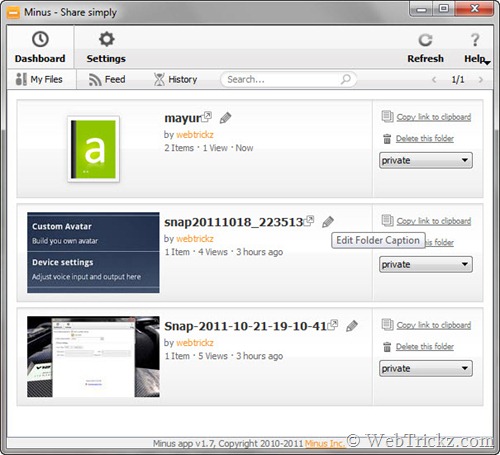Copy the Snap-2011-10-21-19-10-41 link to clipboard

tap(434, 325)
